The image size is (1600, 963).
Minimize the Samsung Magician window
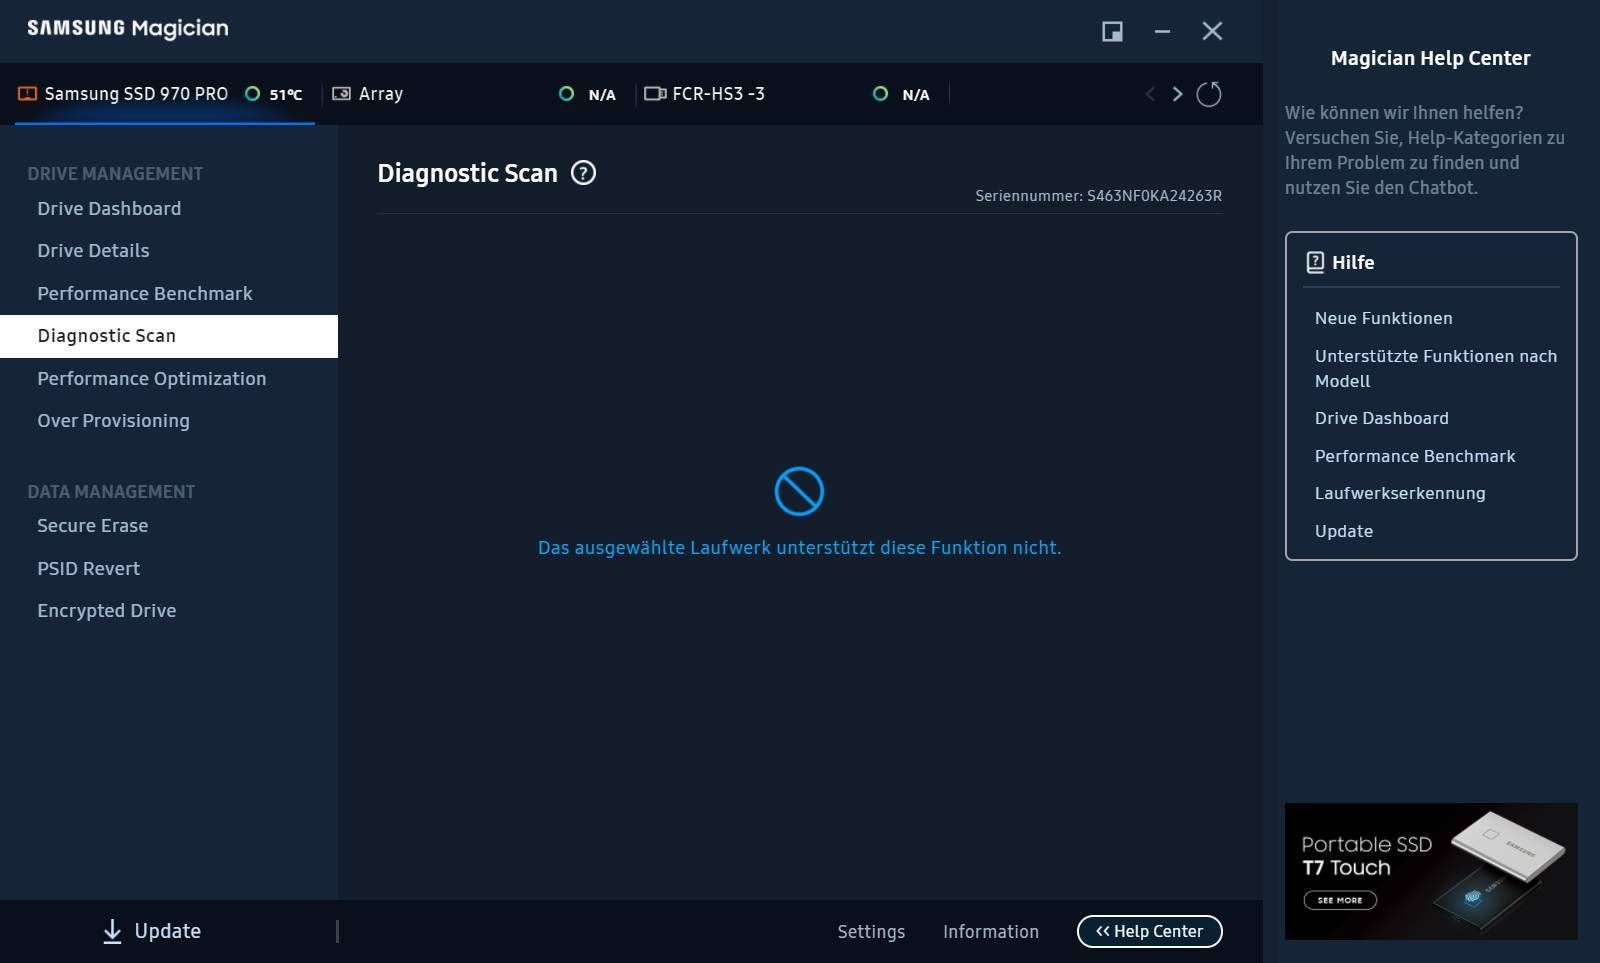pyautogui.click(x=1162, y=32)
